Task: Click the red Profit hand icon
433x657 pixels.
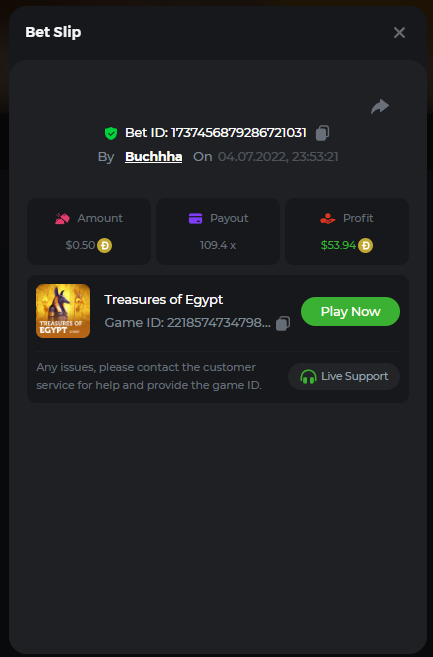Action: (327, 218)
